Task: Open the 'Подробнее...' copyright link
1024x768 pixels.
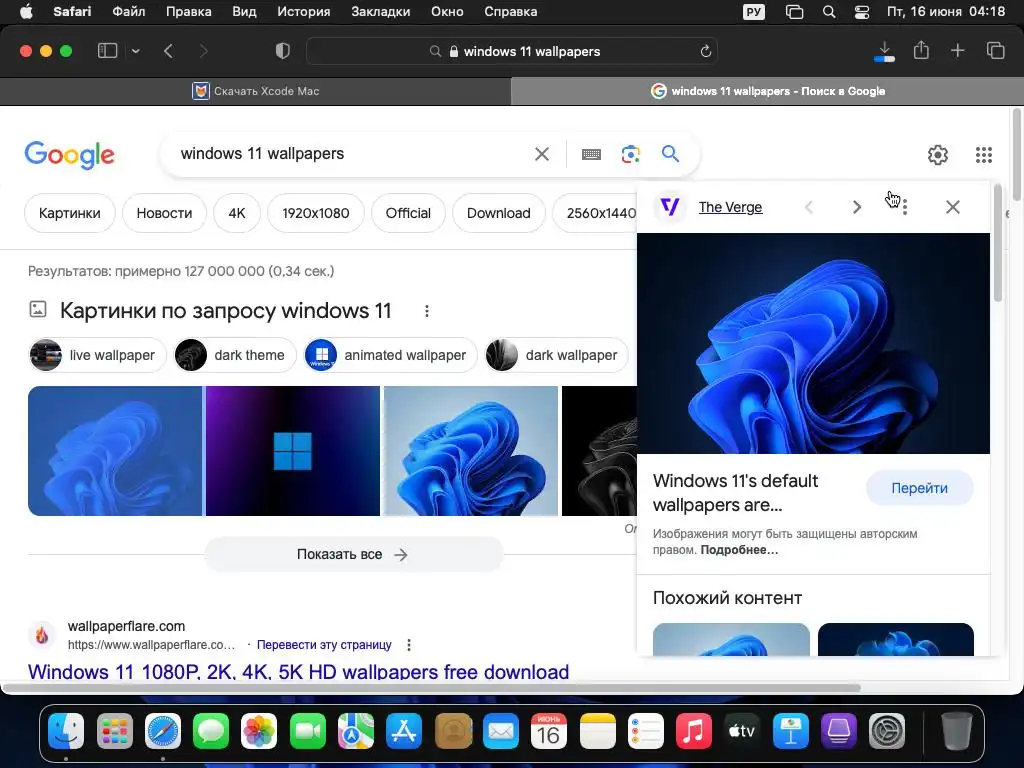Action: pos(739,550)
